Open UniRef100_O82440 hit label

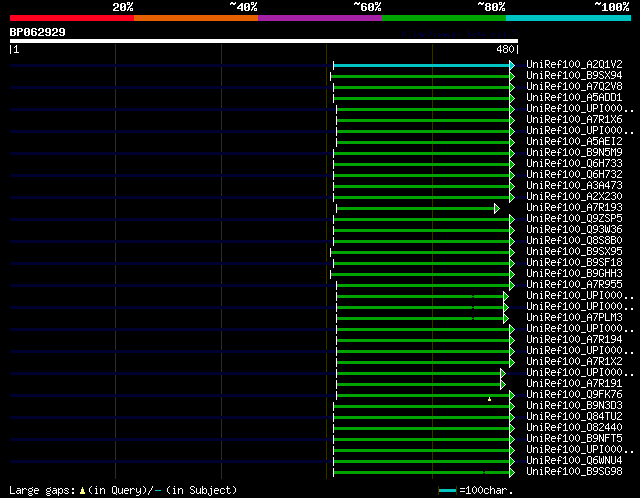574,428
